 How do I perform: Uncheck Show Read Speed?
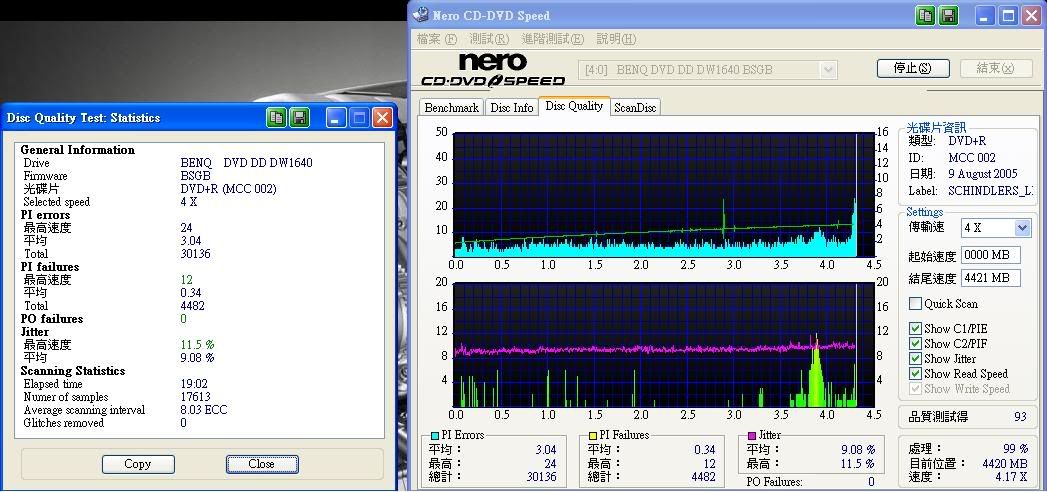[x=915, y=374]
